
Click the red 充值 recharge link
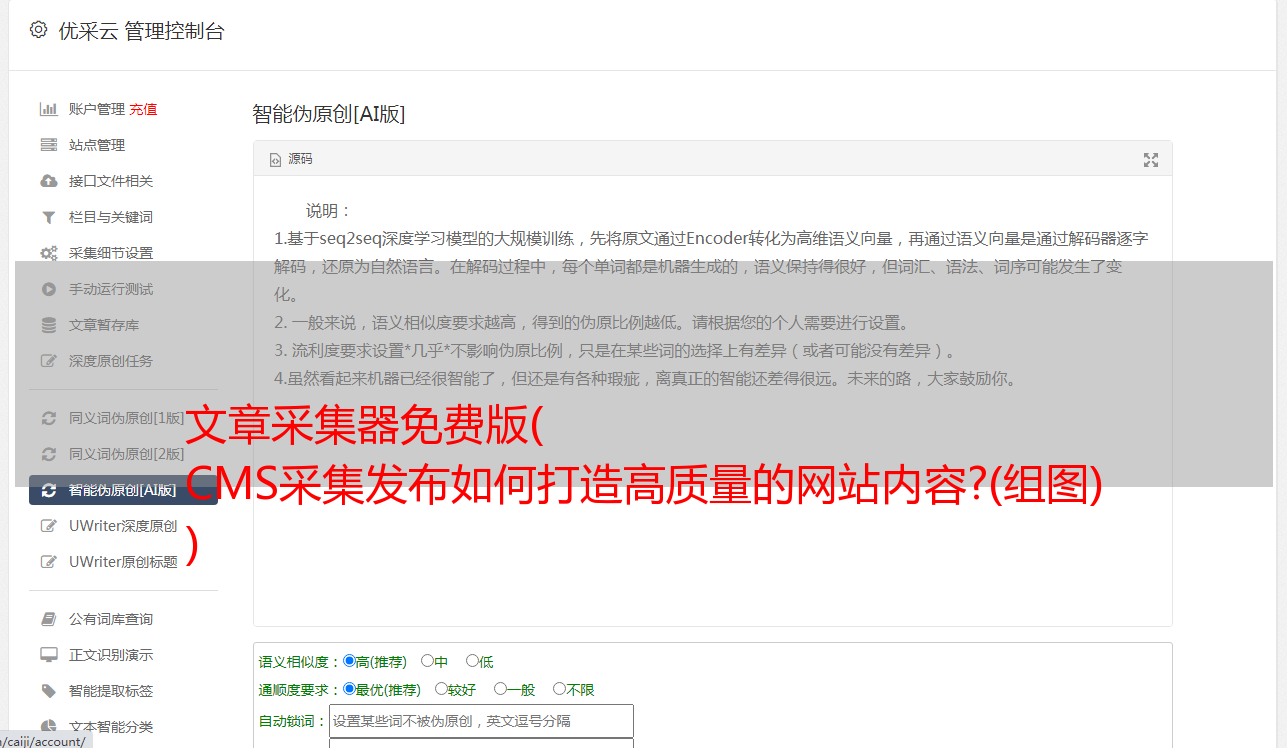(x=143, y=109)
